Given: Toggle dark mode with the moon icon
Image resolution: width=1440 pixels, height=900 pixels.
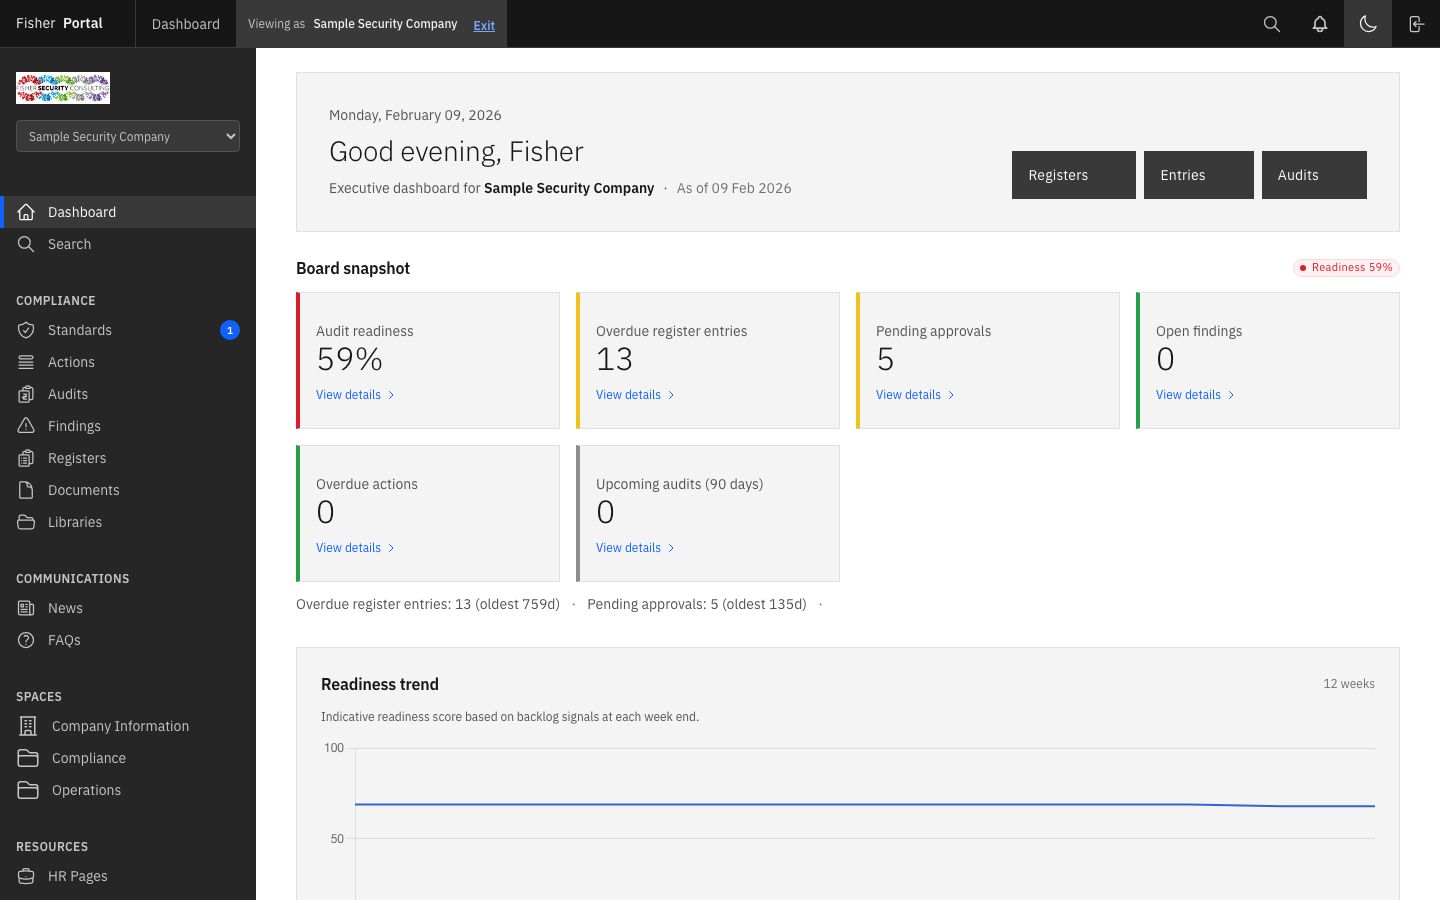Looking at the screenshot, I should click(x=1367, y=23).
